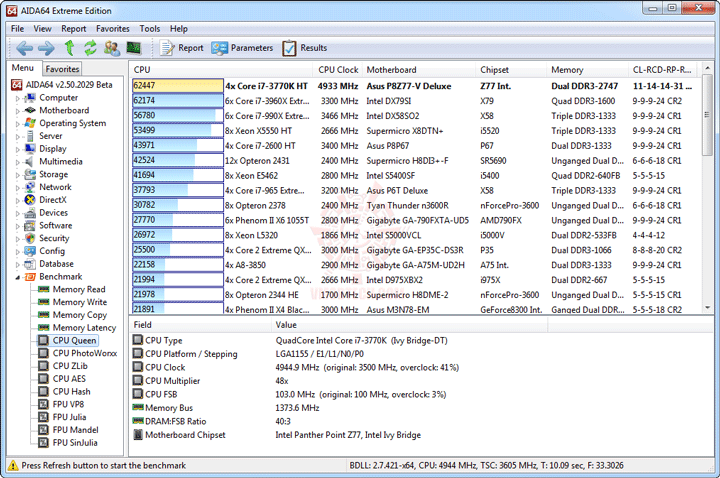
Task: Sort results by CPU Clock column header
Action: (338, 70)
